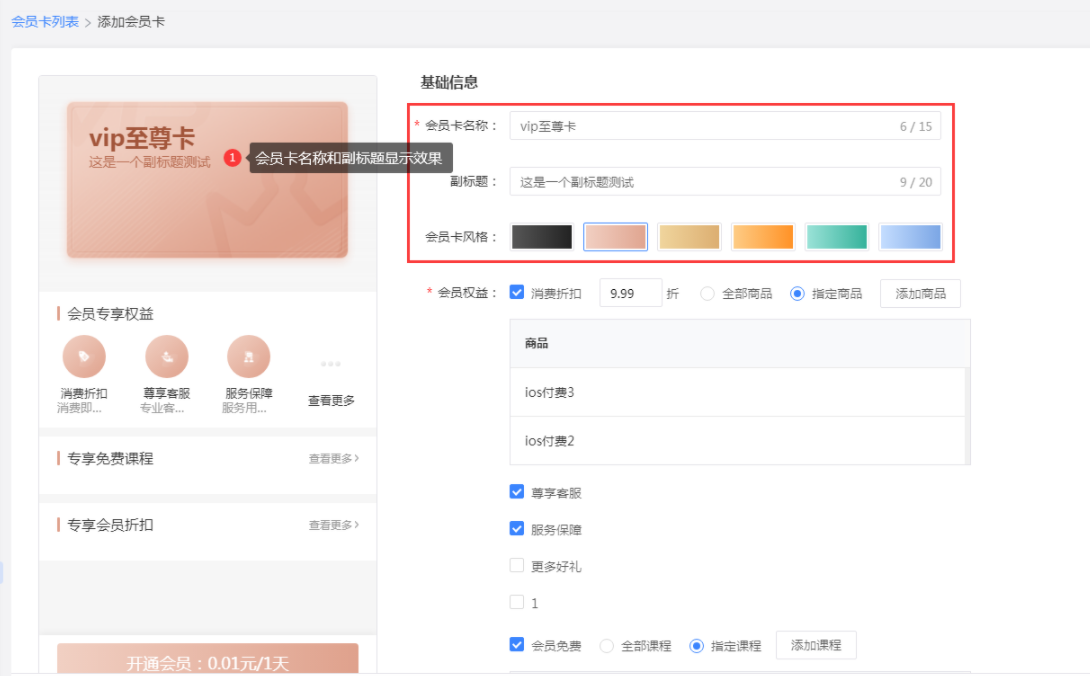Choose the black card style swatch
Image resolution: width=1090 pixels, height=676 pixels.
click(542, 236)
